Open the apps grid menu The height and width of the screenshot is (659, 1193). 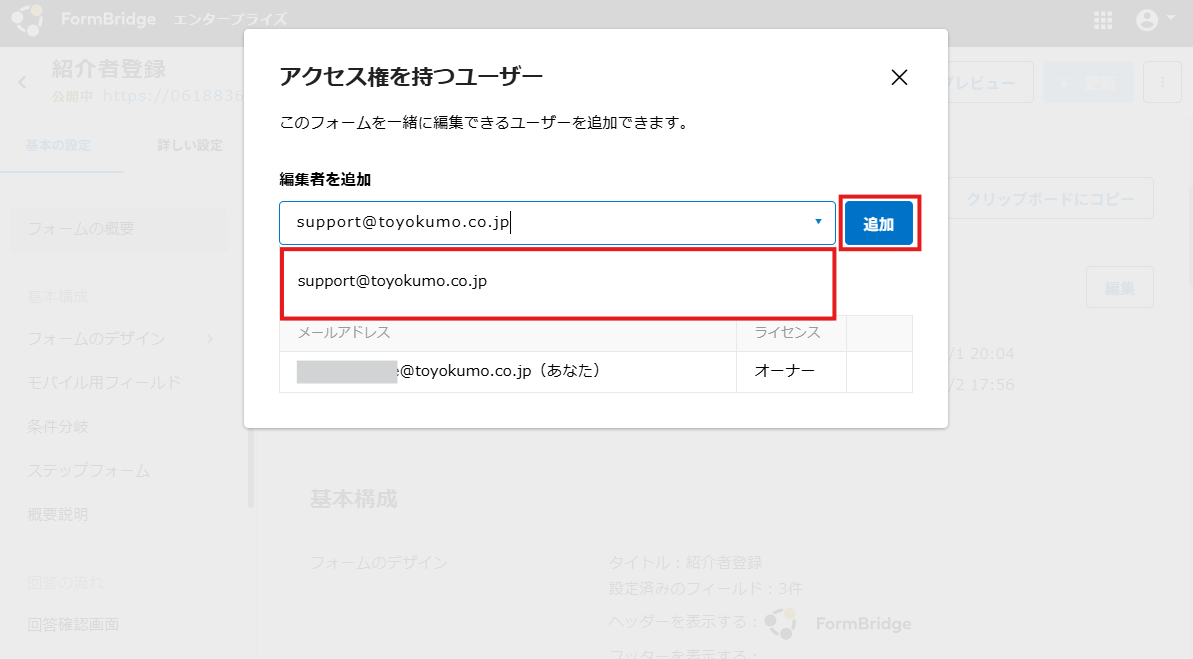click(1103, 20)
